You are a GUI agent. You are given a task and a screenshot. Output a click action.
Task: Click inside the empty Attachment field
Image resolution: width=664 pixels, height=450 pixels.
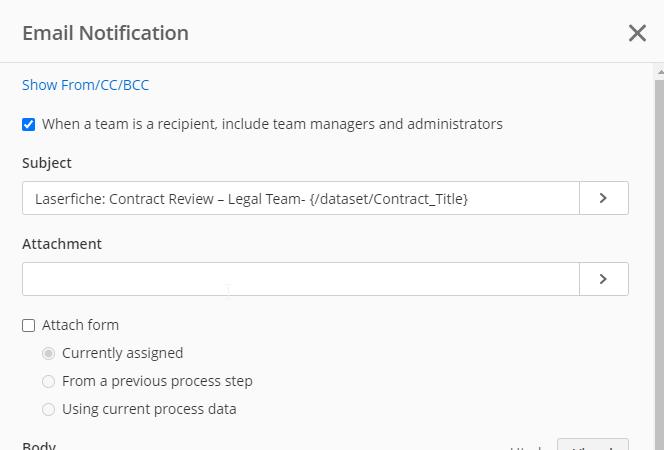(301, 279)
